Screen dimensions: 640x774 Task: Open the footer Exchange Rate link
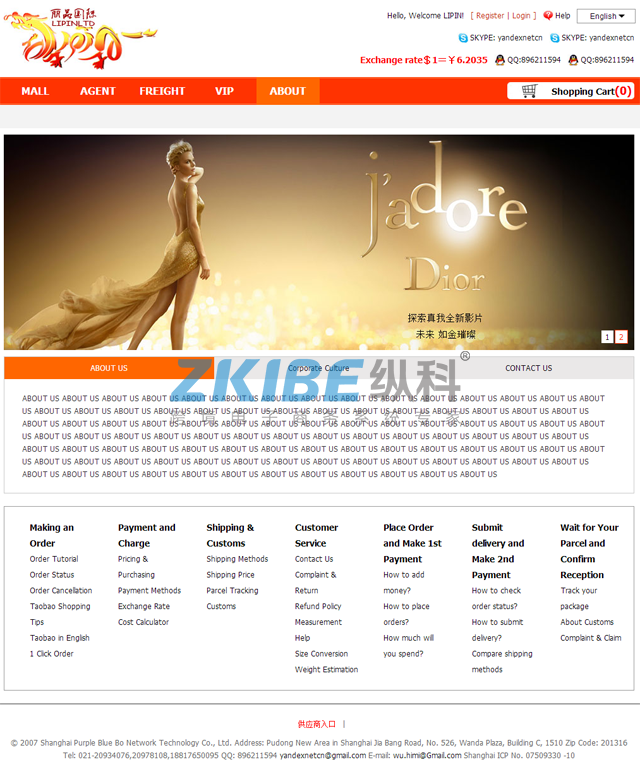pos(144,607)
